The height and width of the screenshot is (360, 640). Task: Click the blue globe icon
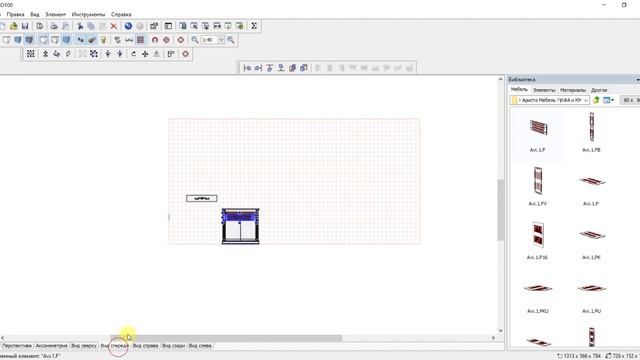click(128, 26)
